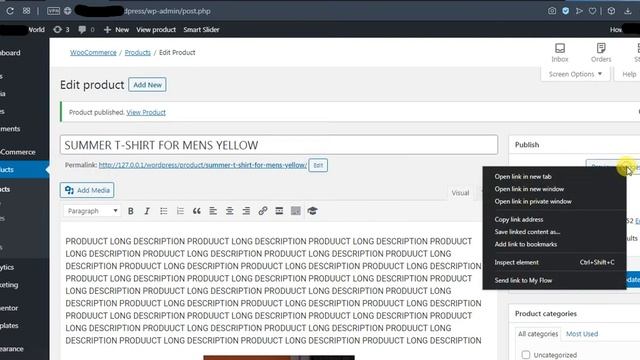640x360 pixels.
Task: Click the updates counter showing 3
Action: click(62, 29)
